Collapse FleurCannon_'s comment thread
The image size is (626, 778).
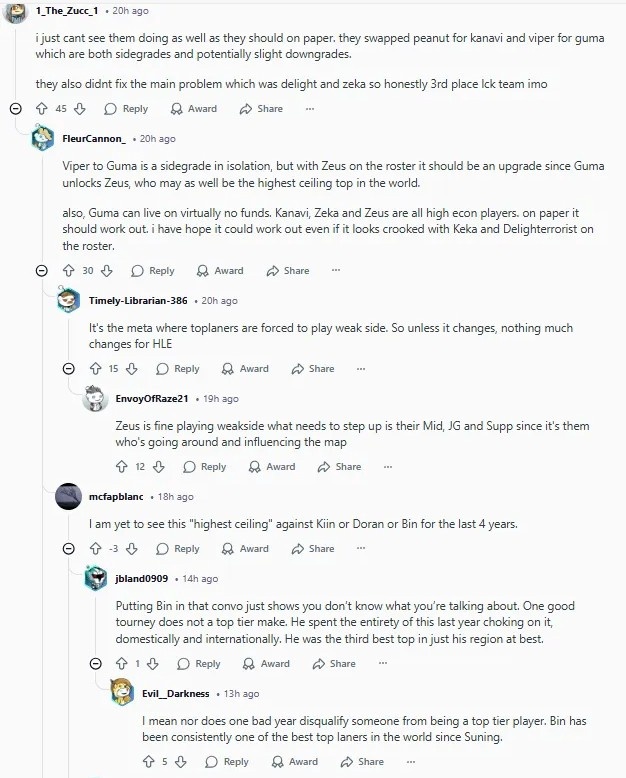coord(42,271)
